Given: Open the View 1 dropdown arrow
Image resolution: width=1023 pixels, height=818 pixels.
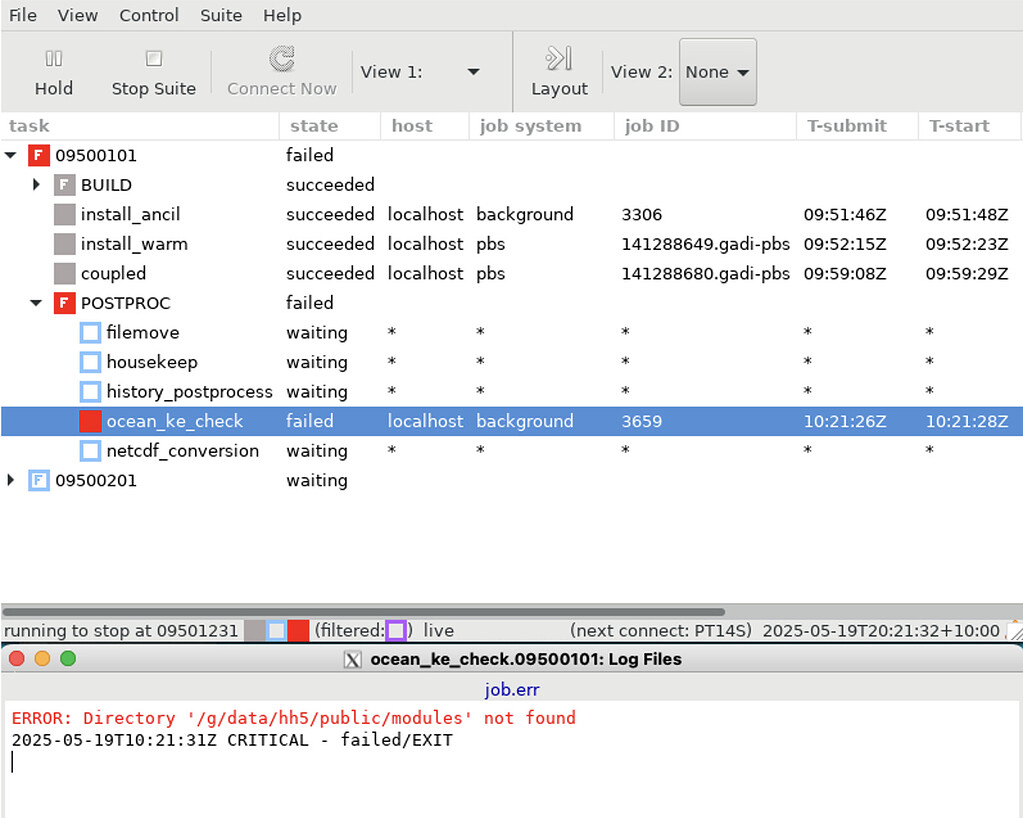Looking at the screenshot, I should pyautogui.click(x=473, y=71).
